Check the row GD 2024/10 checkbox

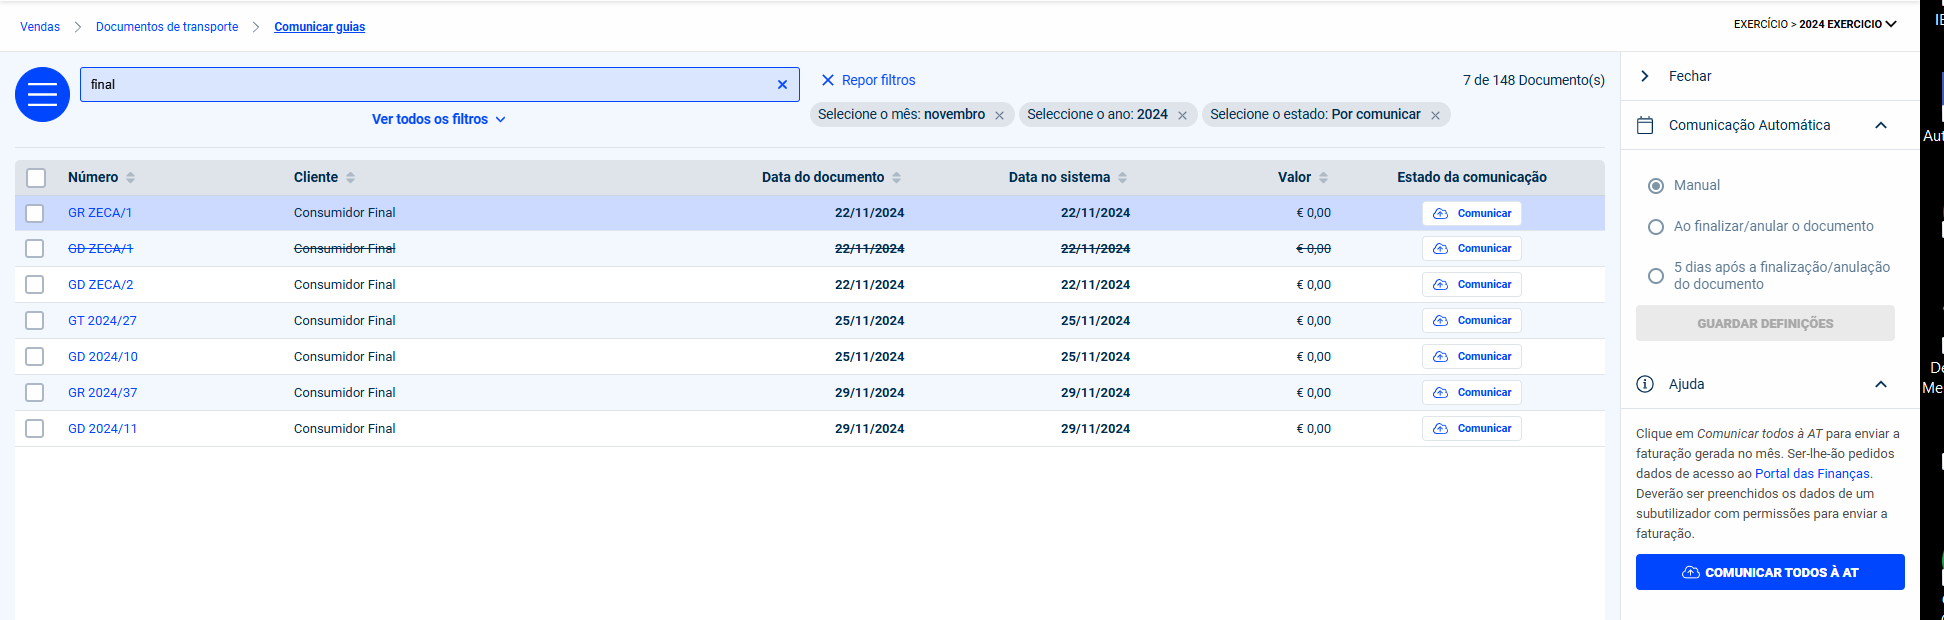(x=35, y=357)
